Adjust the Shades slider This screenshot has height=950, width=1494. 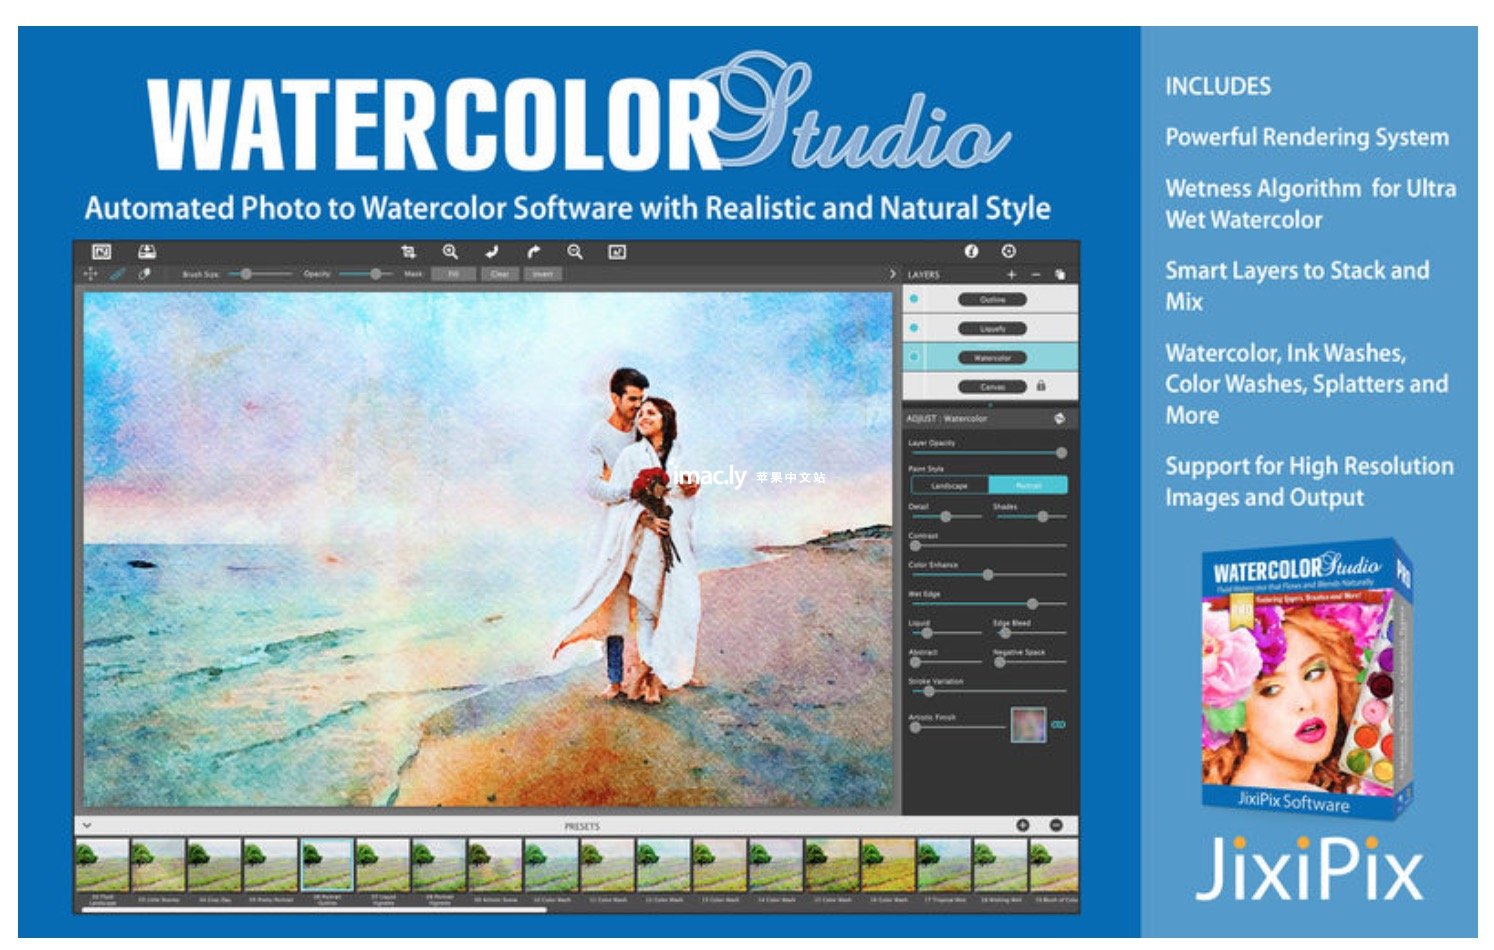click(x=1030, y=516)
